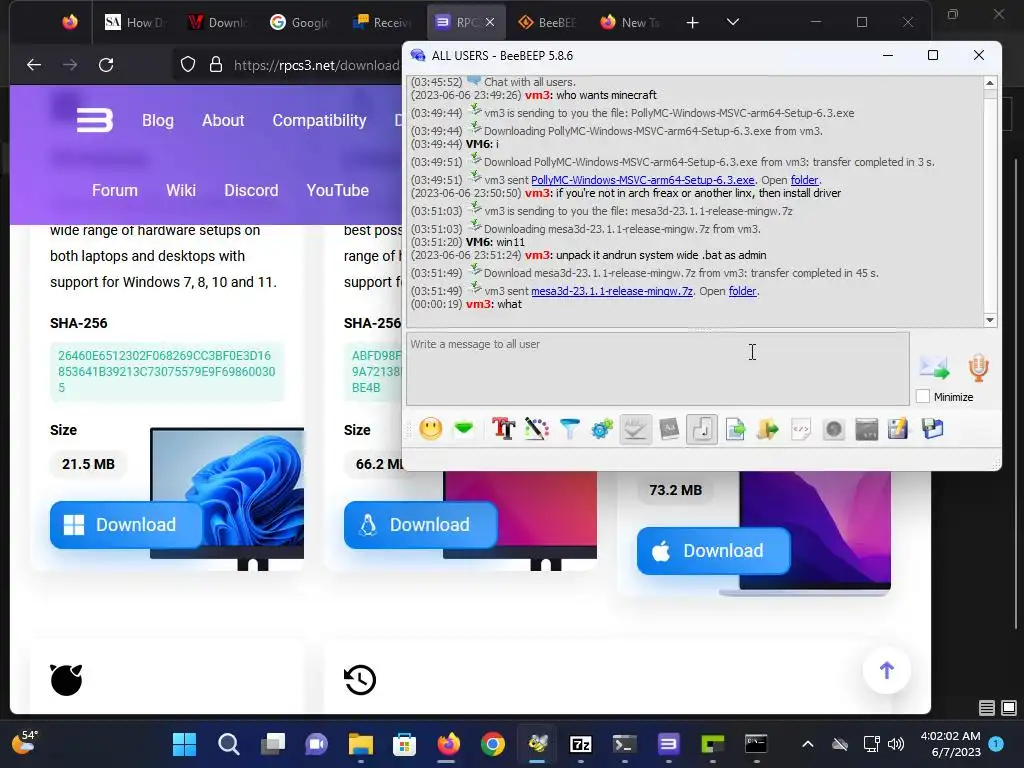Toggle the beep sound music note icon

tap(702, 429)
